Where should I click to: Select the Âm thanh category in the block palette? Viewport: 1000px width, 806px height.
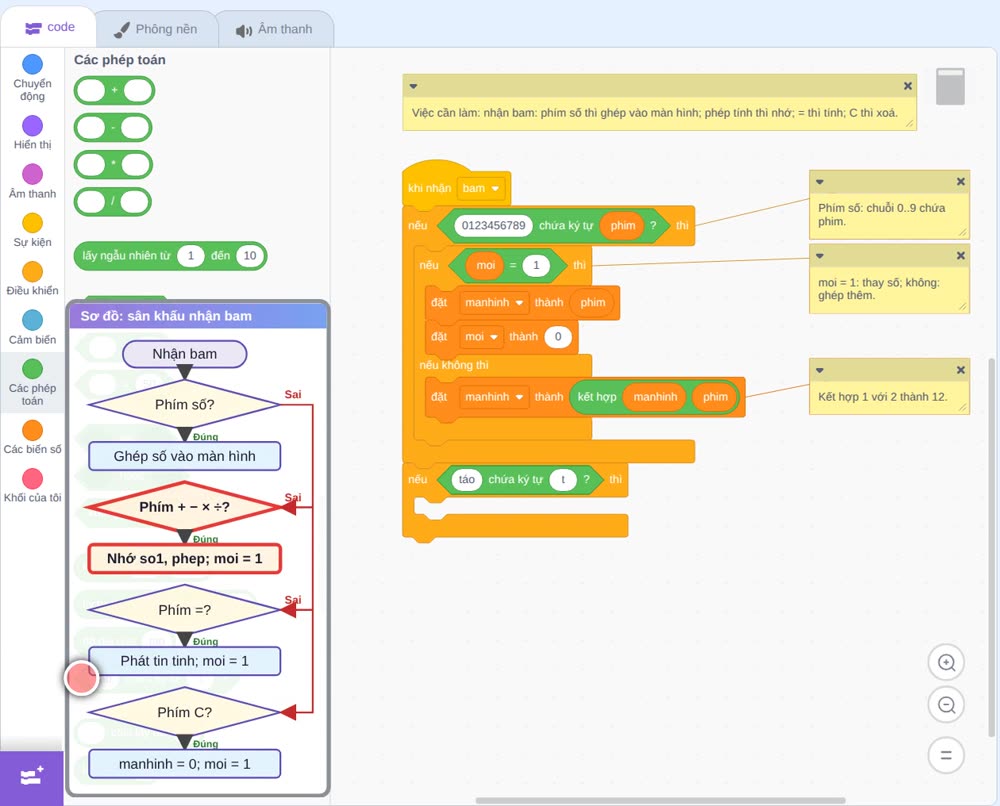coord(32,181)
